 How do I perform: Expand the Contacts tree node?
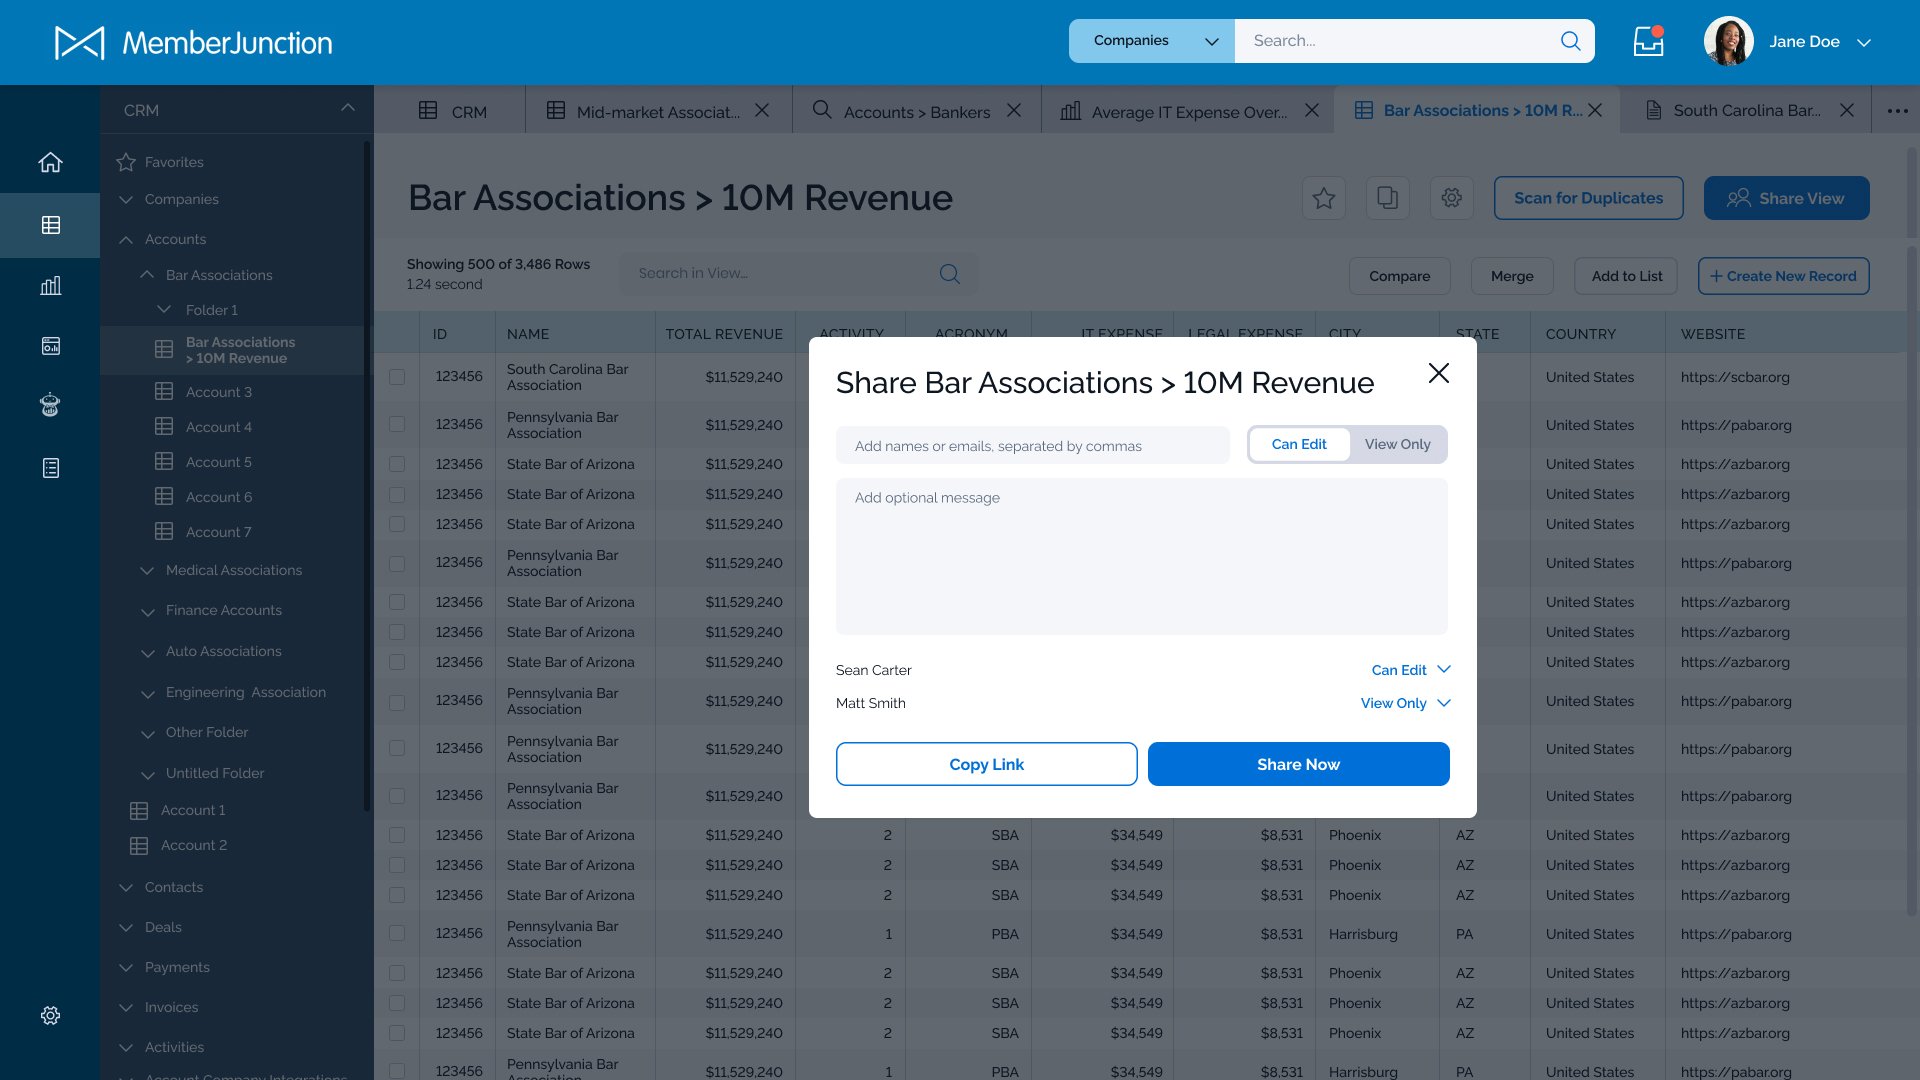(x=126, y=887)
